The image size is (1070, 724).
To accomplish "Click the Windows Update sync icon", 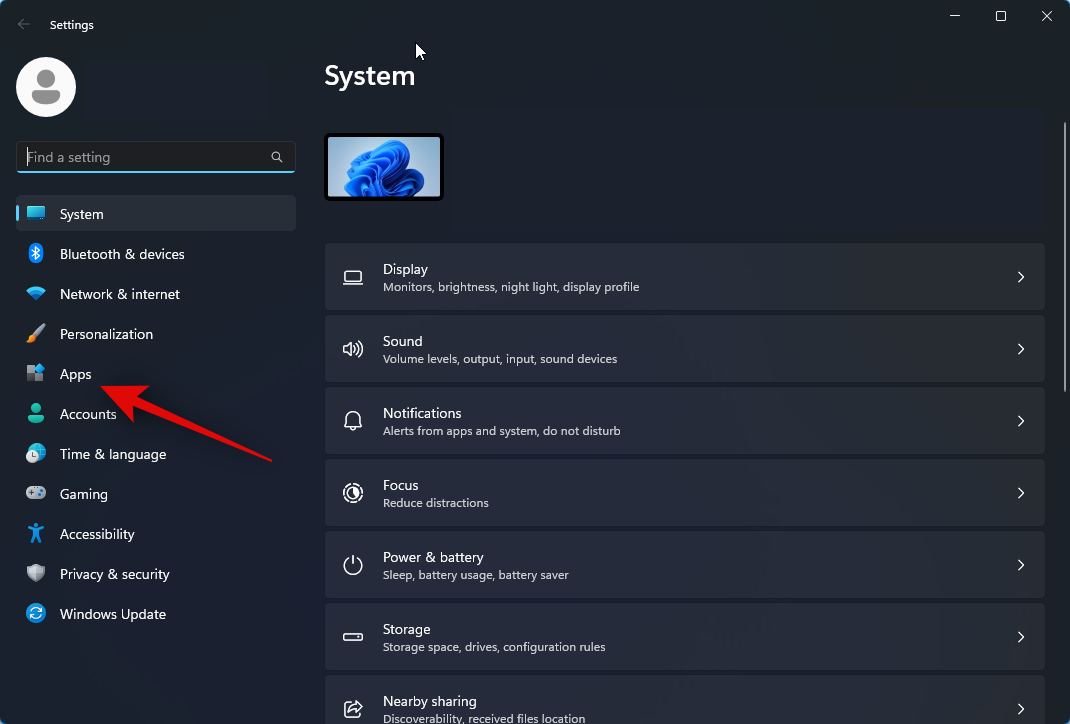I will pos(35,613).
